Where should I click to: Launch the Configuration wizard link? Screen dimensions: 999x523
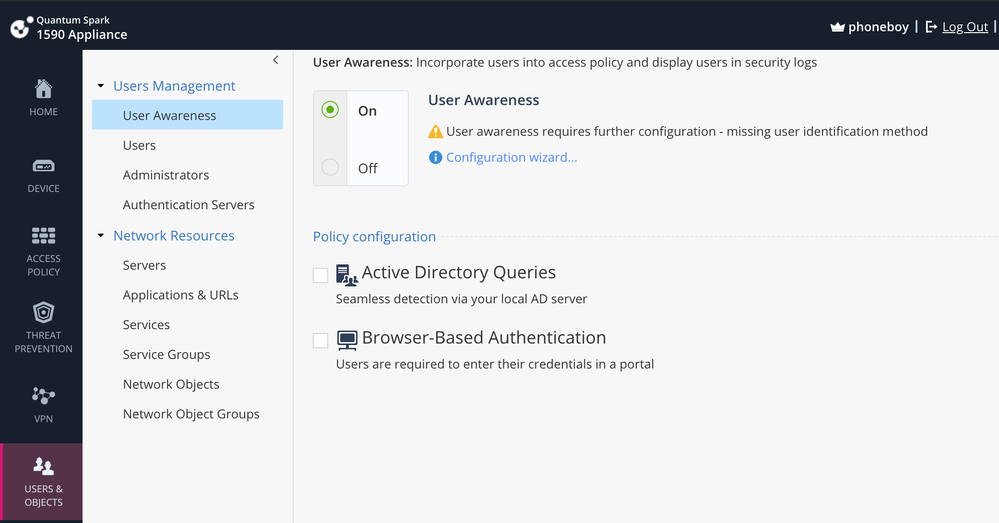pos(512,157)
